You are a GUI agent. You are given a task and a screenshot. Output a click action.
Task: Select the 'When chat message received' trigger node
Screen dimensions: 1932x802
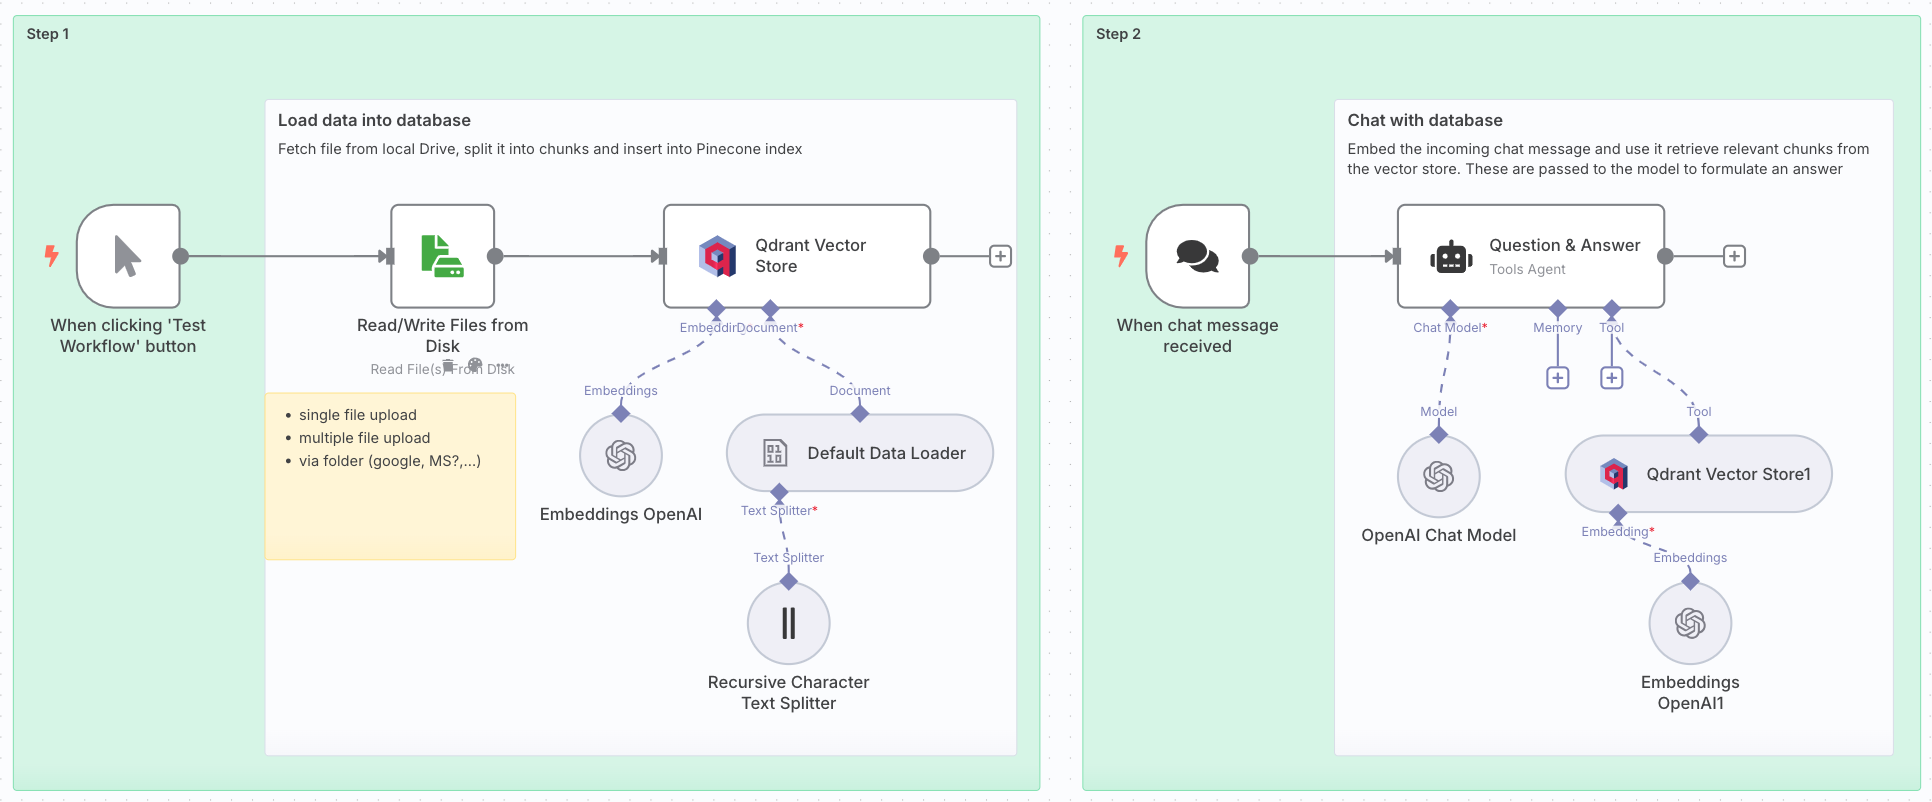[x=1198, y=256]
